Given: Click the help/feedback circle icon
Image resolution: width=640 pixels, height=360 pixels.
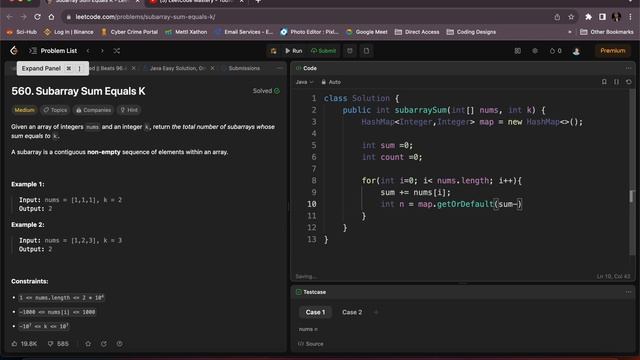Looking at the screenshot, I should point(119,344).
